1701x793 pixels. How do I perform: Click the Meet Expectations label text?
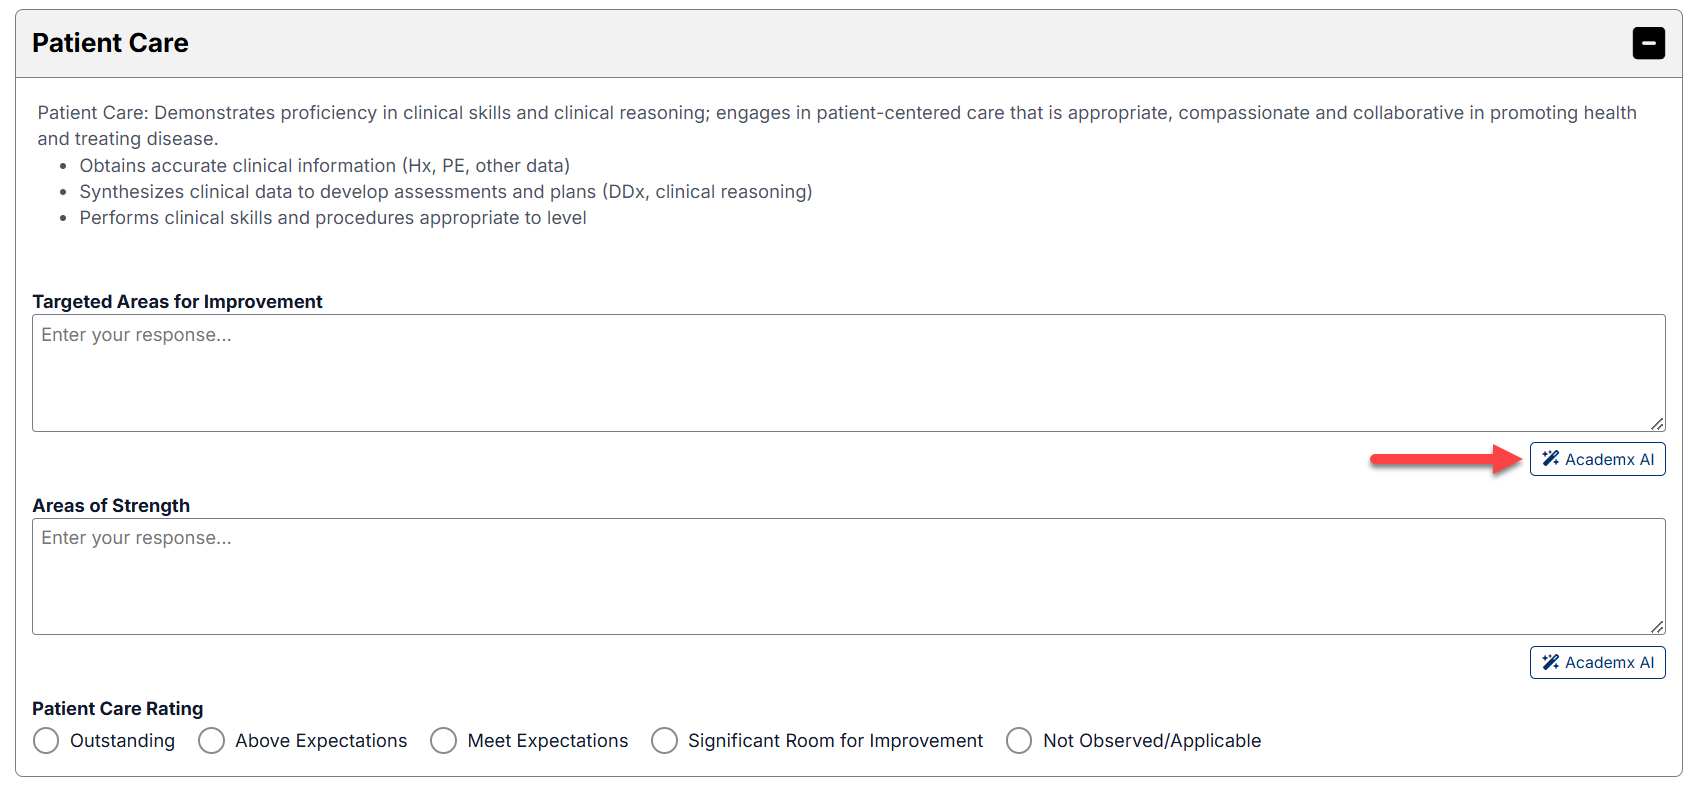(548, 741)
